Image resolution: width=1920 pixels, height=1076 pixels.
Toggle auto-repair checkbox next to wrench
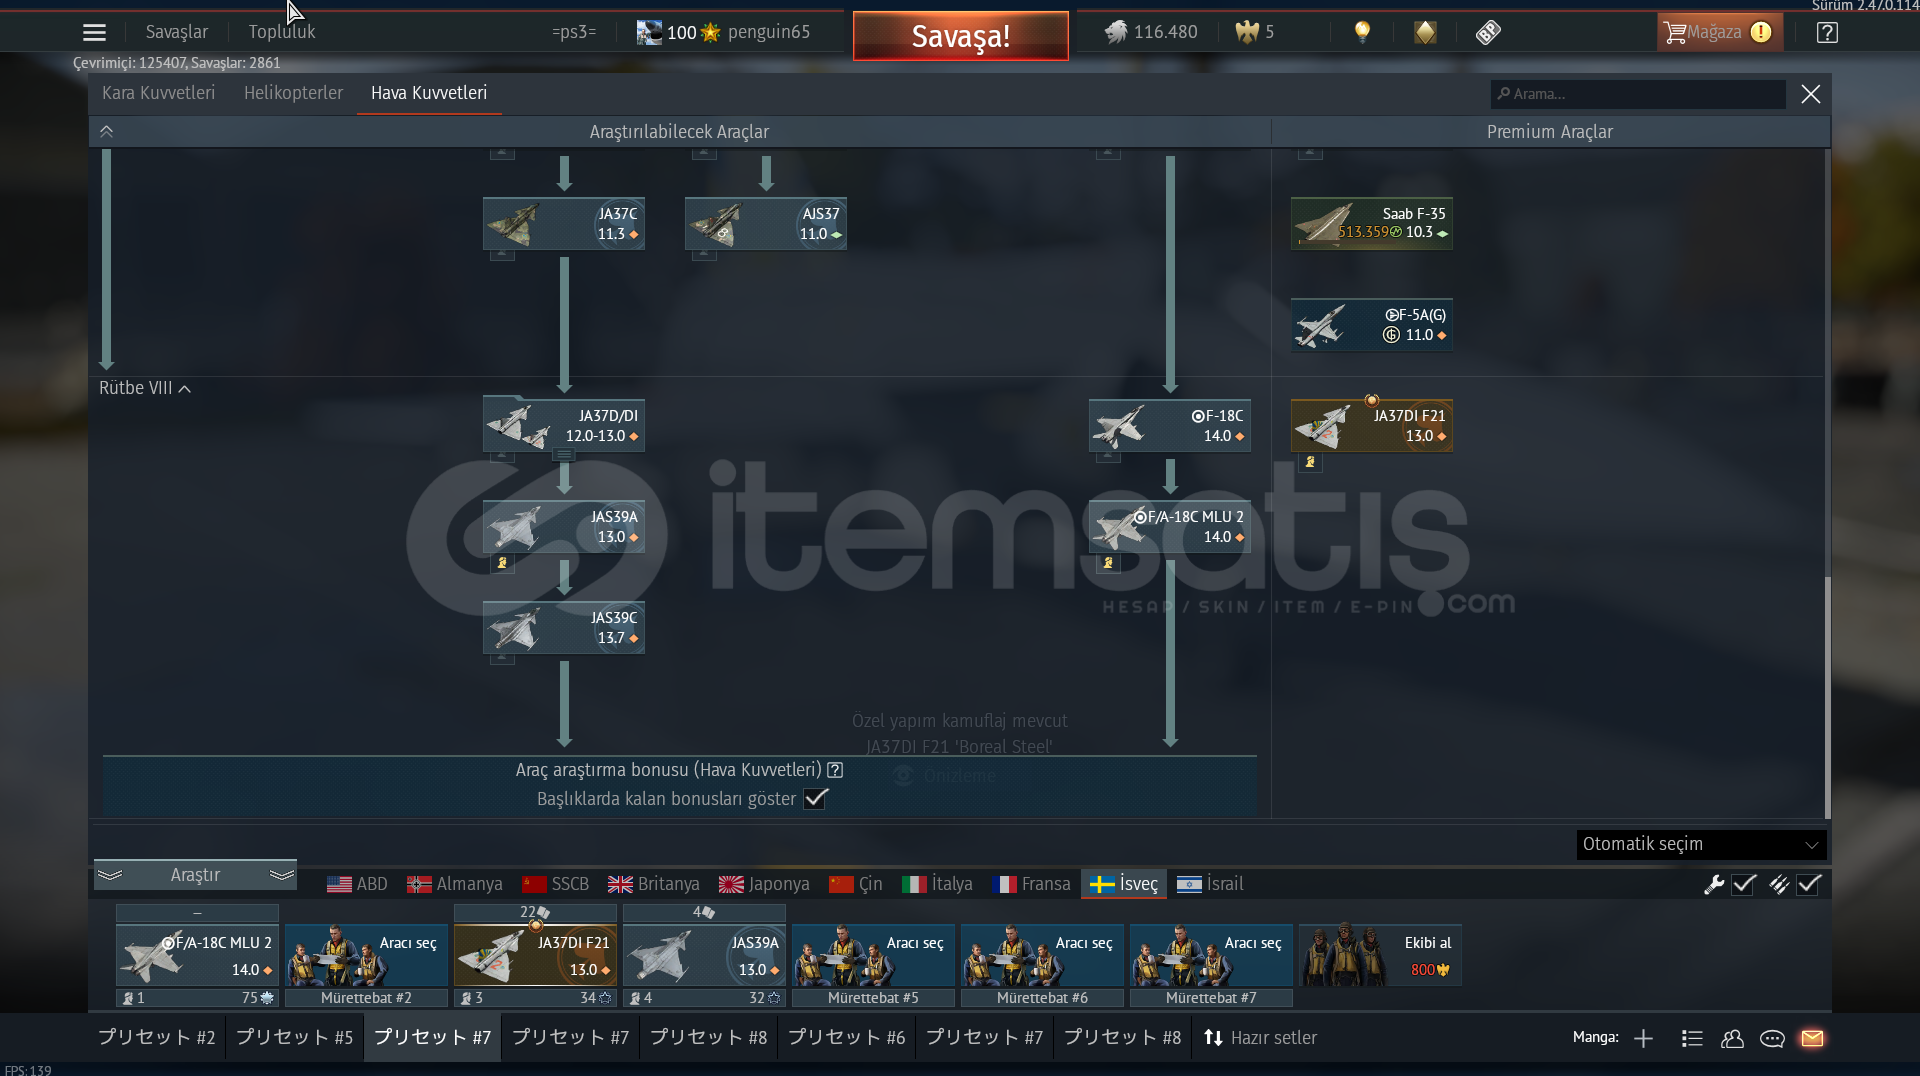pos(1744,884)
